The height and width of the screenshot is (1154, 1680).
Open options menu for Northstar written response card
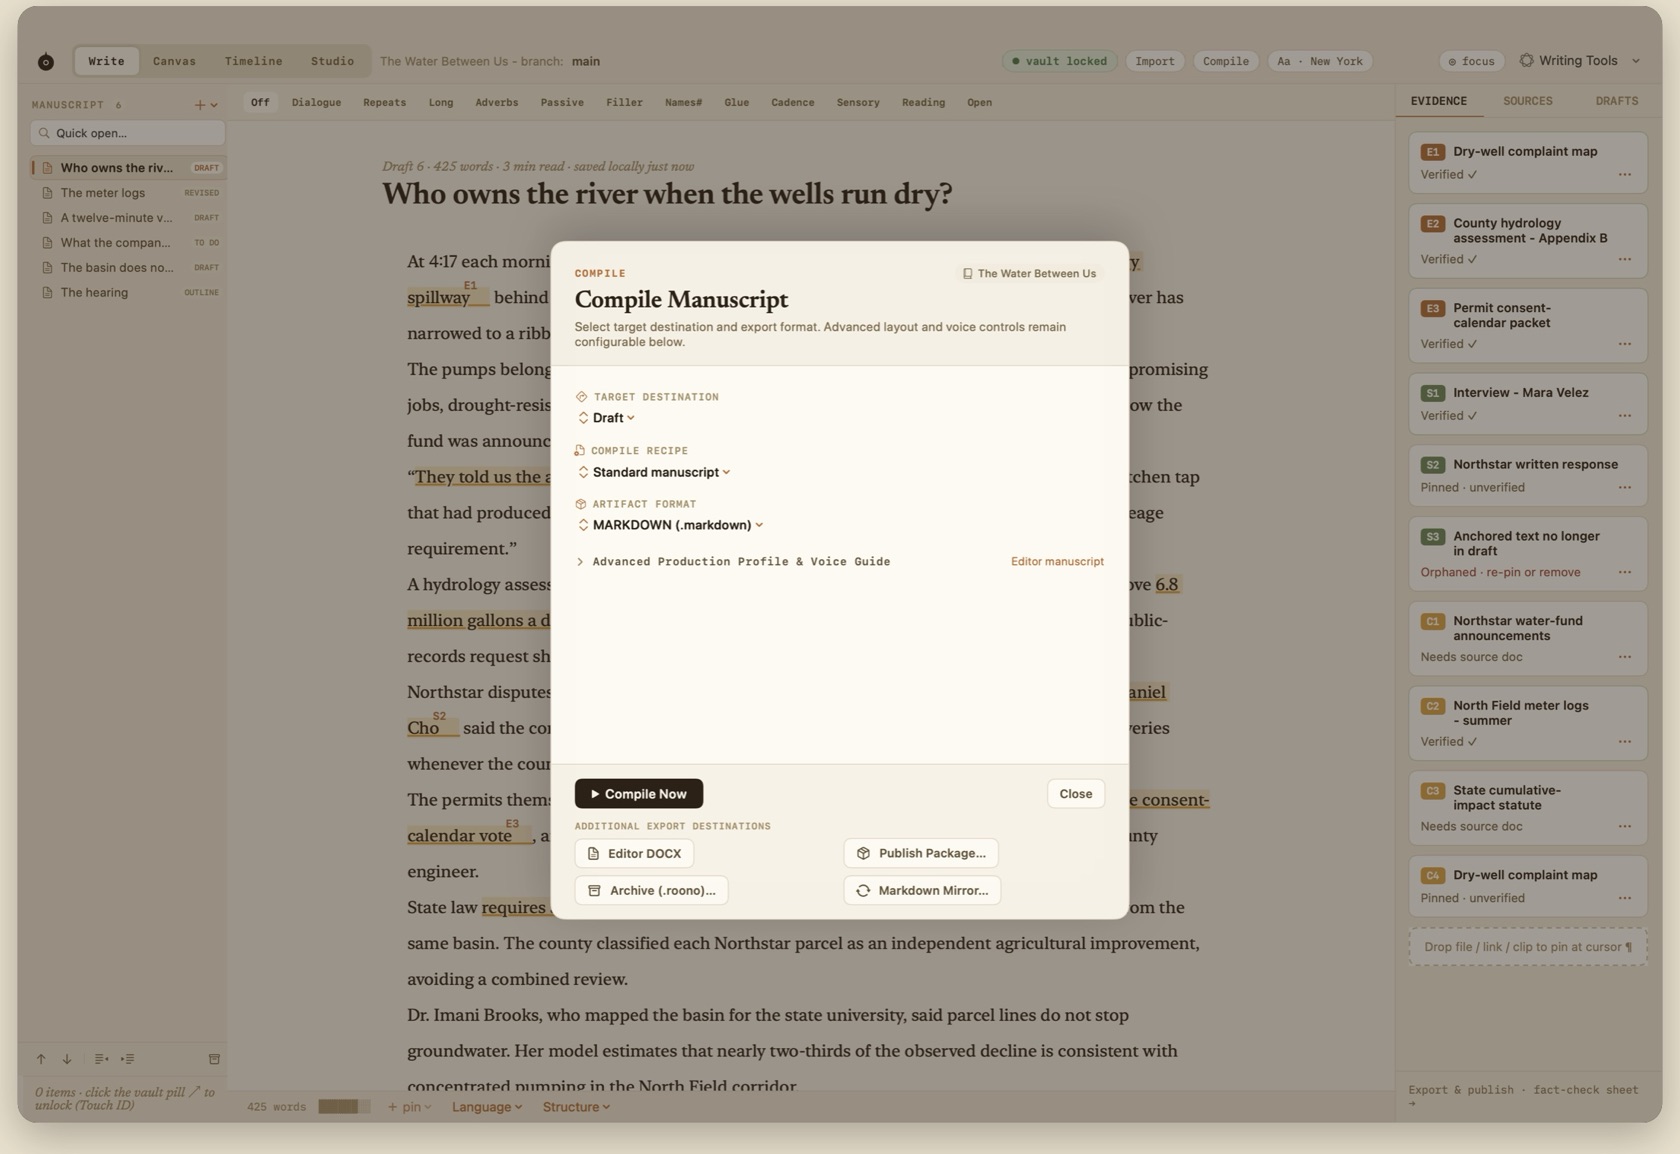coord(1625,488)
